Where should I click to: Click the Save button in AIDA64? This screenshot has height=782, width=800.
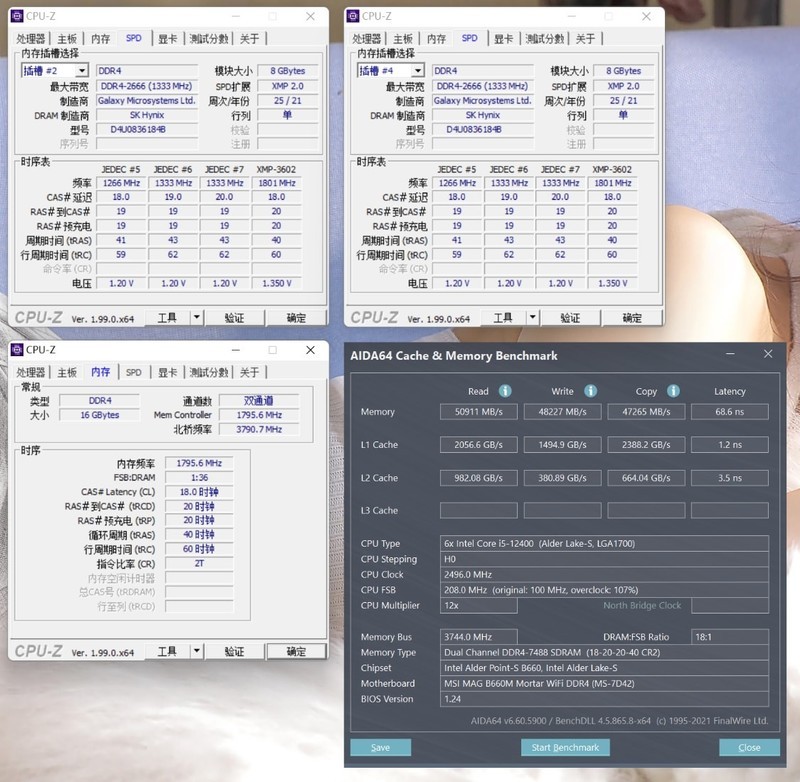pos(380,747)
